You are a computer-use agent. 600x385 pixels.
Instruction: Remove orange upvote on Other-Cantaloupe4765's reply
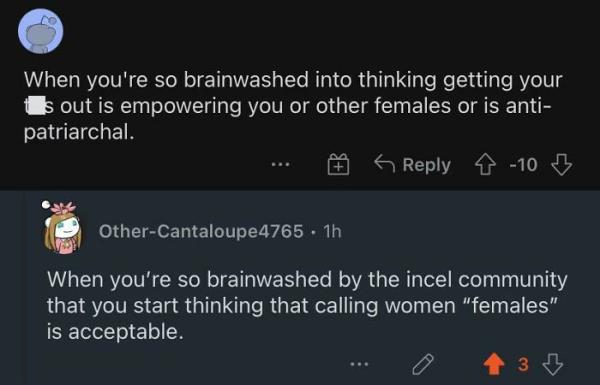click(494, 364)
